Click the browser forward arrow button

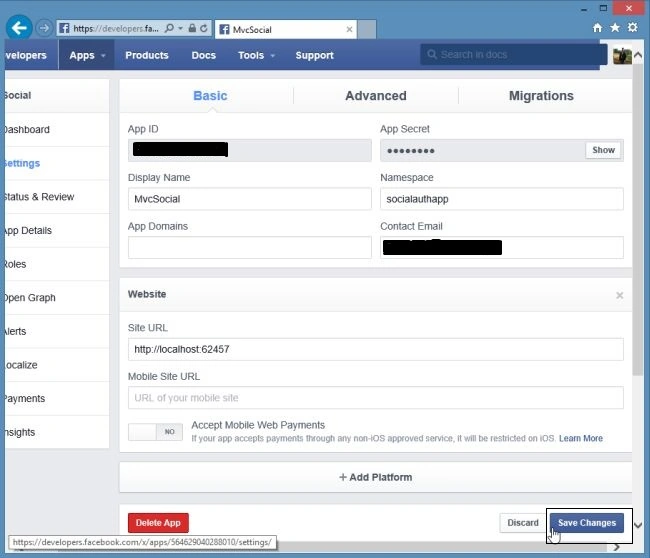[x=43, y=28]
